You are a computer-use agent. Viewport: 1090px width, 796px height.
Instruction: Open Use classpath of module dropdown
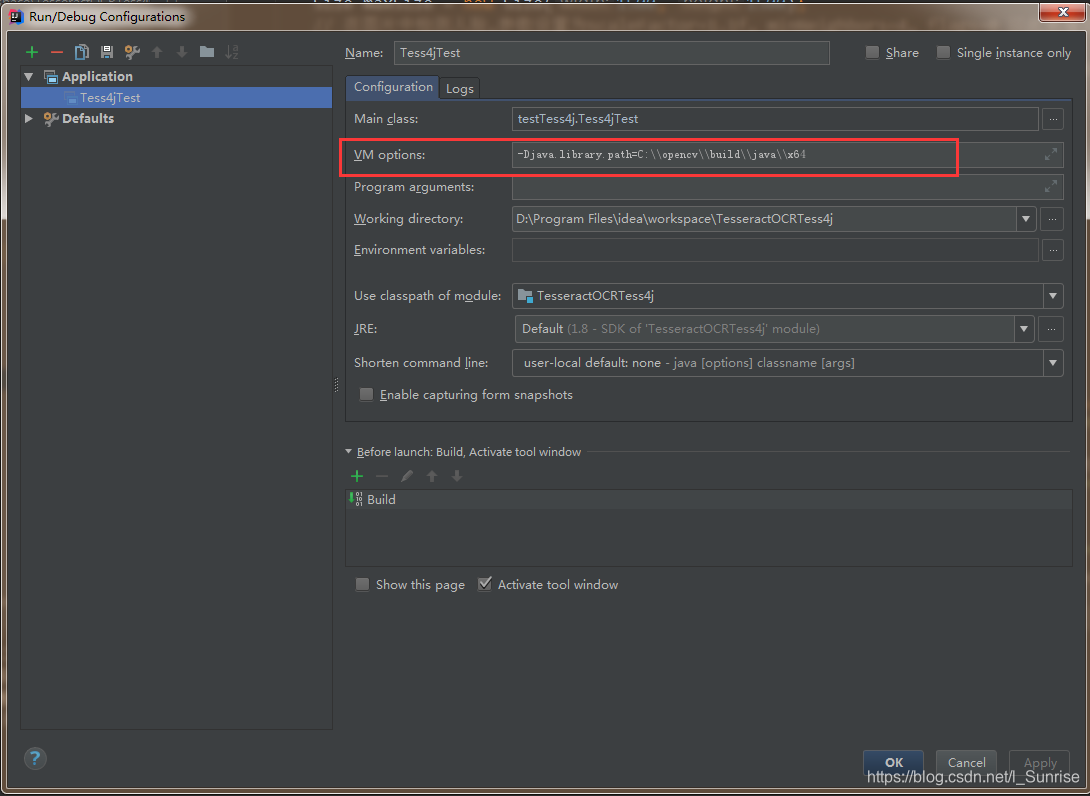click(1053, 296)
